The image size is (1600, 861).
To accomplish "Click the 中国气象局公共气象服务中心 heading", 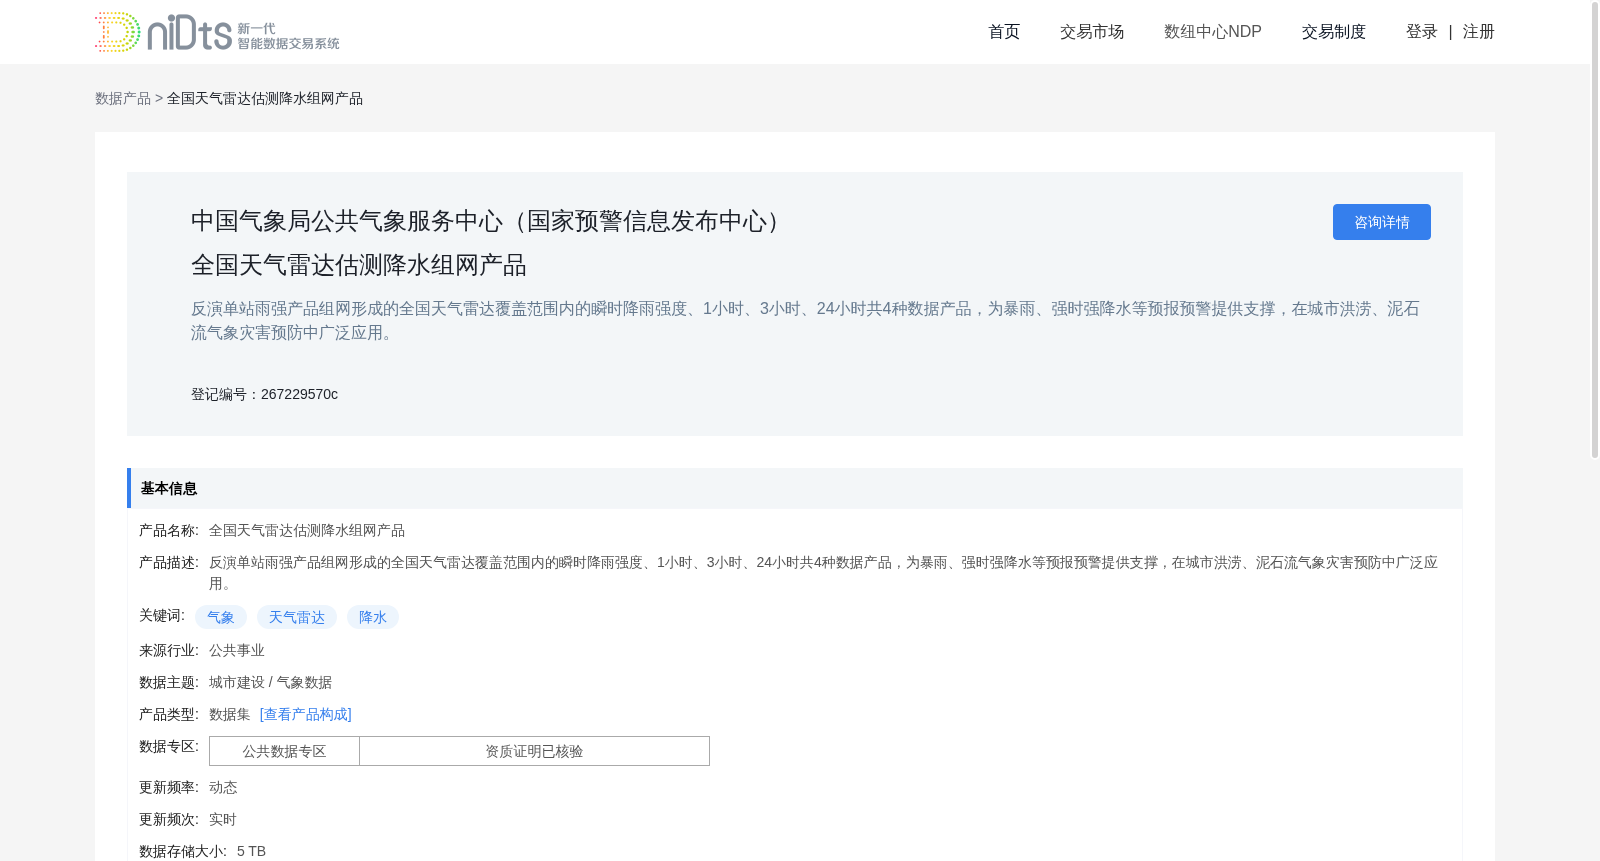I will 491,221.
